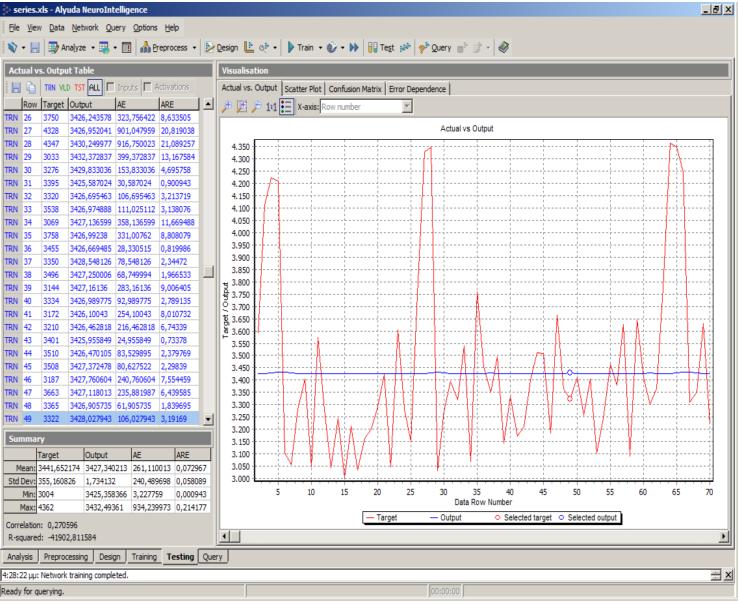
Task: Click the 1:1 reset zoom icon
Action: point(271,107)
